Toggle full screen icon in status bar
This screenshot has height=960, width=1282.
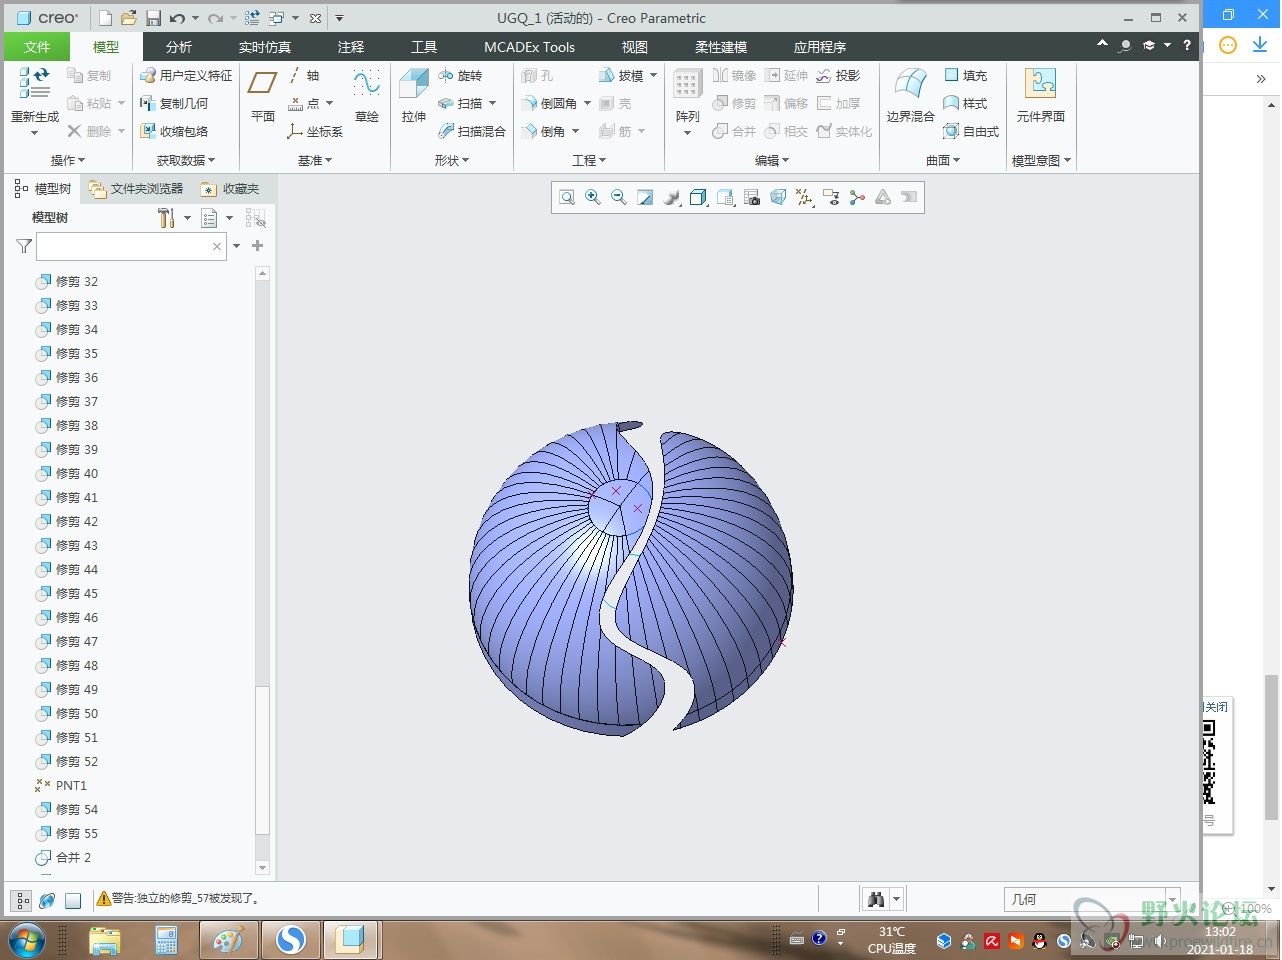point(73,900)
